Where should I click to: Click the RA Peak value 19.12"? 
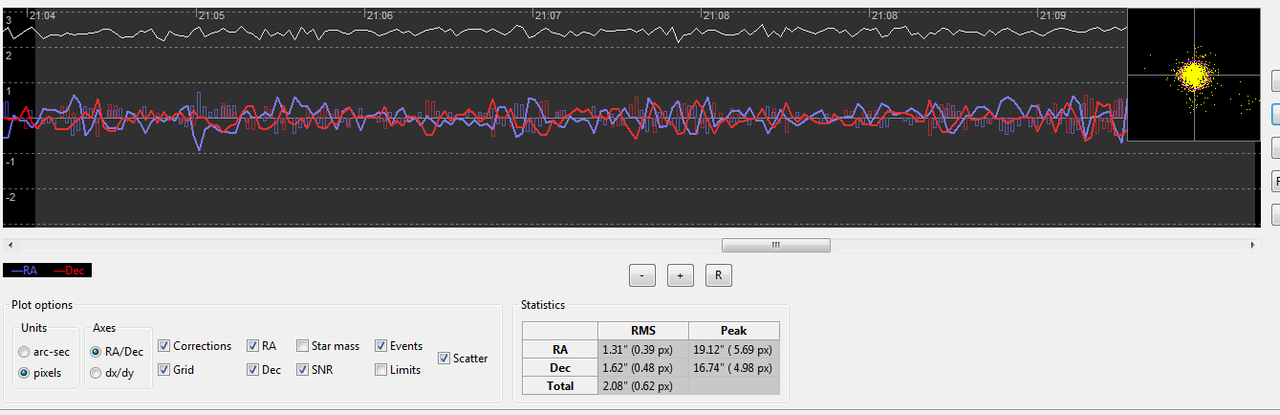pos(733,349)
